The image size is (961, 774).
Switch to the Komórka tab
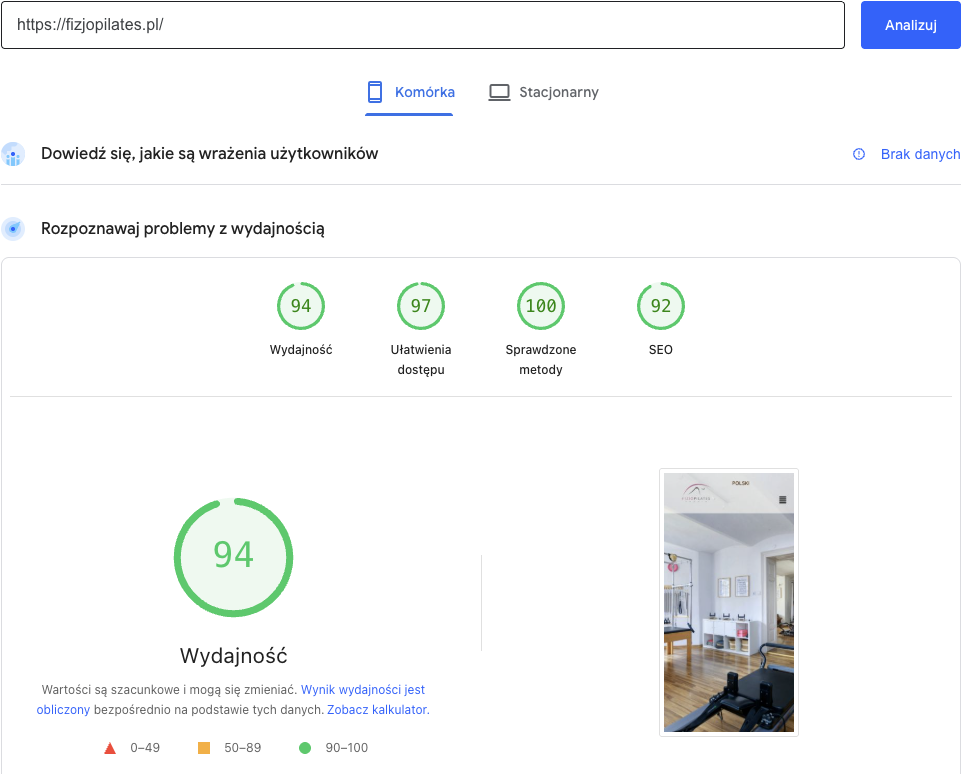tap(409, 91)
